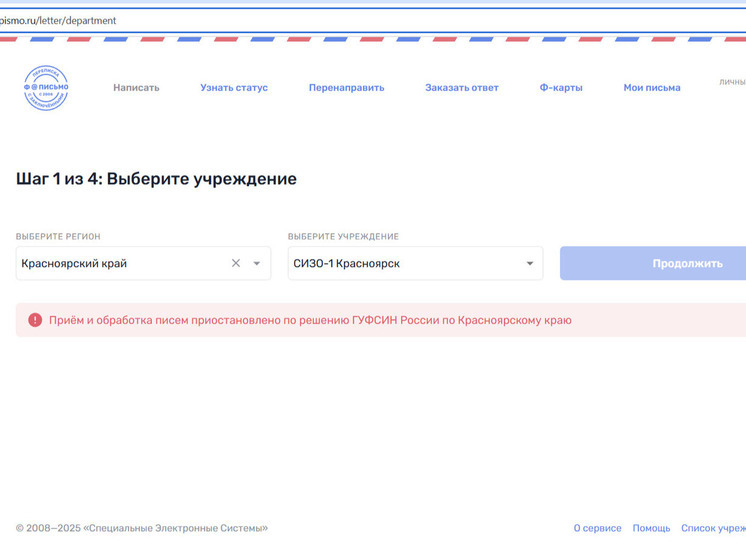Open the СИЗО-1 Красноярск institution dropdown
Viewport: 746px width, 559px height.
point(415,263)
